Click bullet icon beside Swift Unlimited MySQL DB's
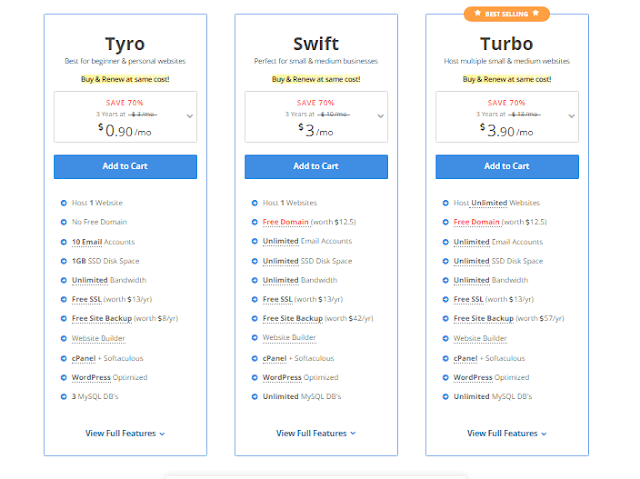This screenshot has height=479, width=640. [x=255, y=397]
